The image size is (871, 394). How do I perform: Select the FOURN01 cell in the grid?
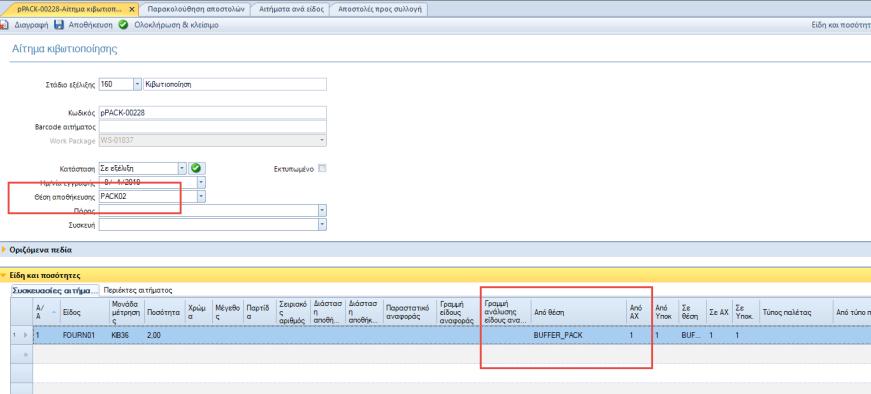pyautogui.click(x=84, y=336)
